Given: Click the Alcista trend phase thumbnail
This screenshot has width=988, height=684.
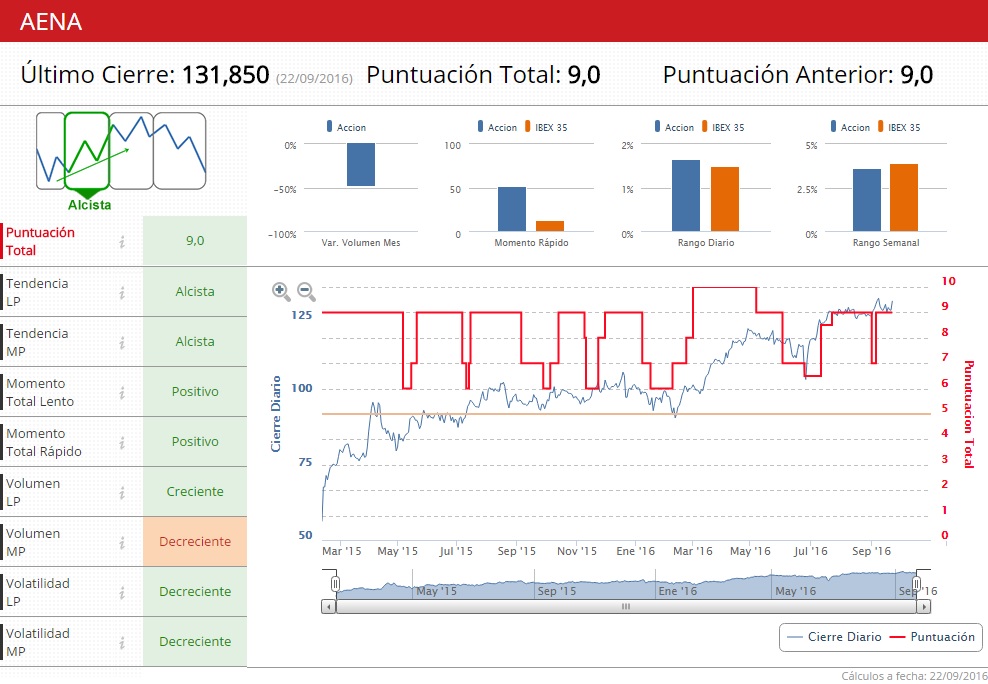Looking at the screenshot, I should point(87,151).
